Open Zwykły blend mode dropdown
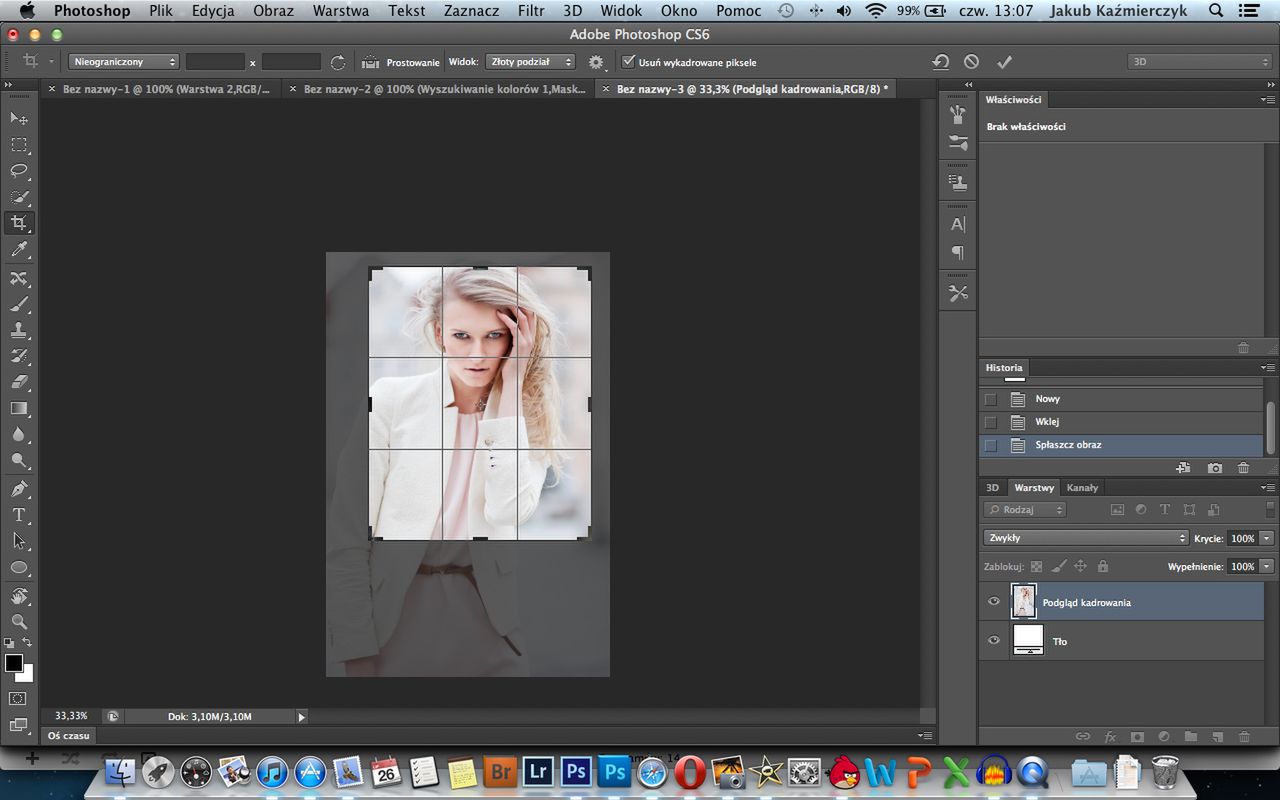This screenshot has width=1280, height=800. click(x=1086, y=538)
